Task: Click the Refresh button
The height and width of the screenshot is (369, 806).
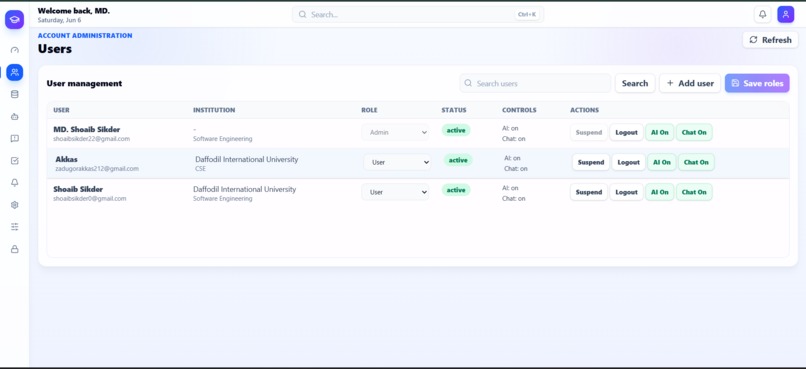Action: coord(770,40)
